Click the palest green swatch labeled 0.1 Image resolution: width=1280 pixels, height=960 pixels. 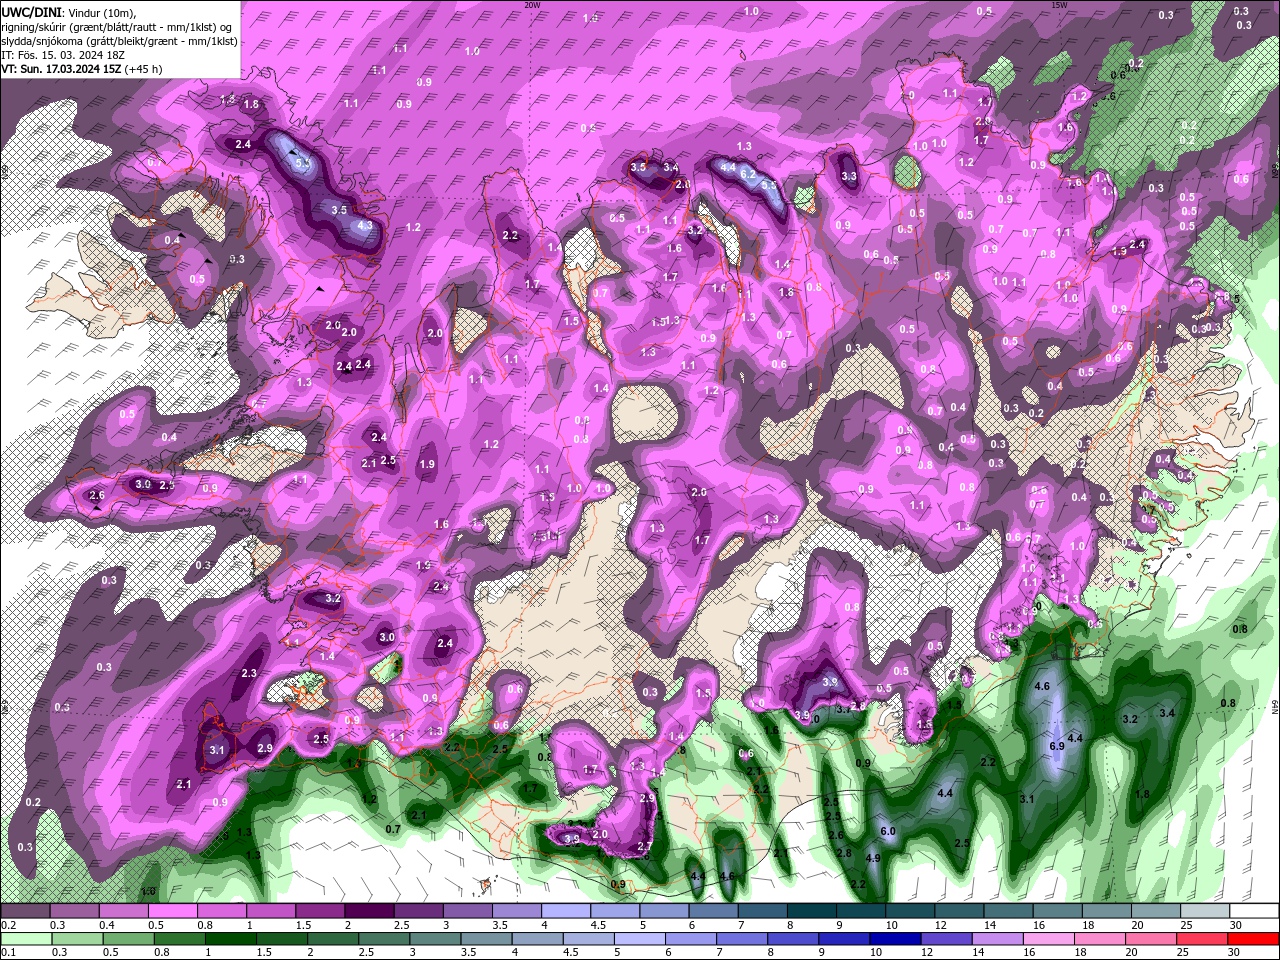[26, 939]
